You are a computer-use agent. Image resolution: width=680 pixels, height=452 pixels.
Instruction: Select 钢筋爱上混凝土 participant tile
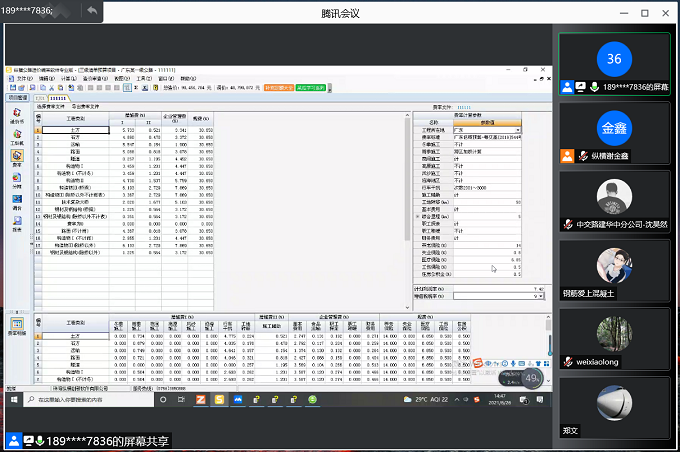pos(614,270)
